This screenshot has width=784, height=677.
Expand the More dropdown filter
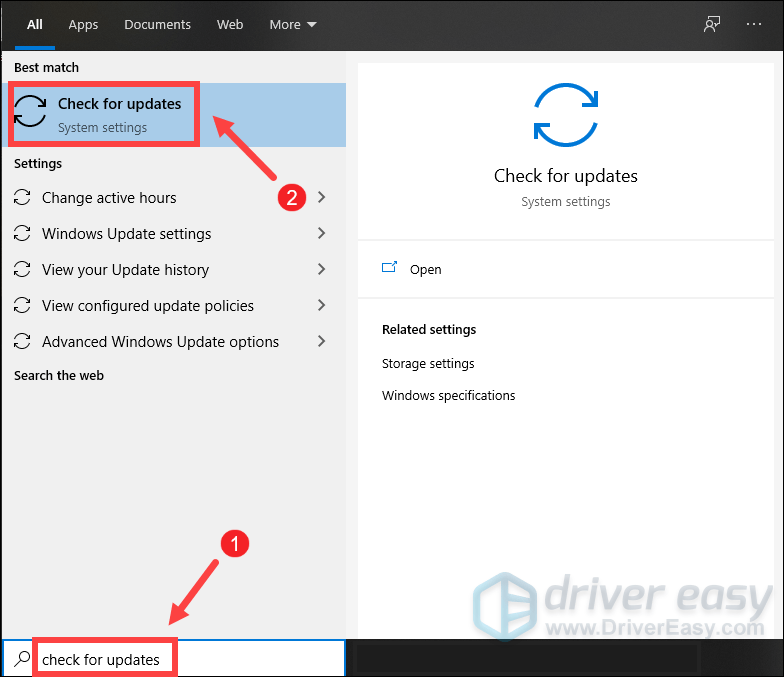[x=292, y=24]
